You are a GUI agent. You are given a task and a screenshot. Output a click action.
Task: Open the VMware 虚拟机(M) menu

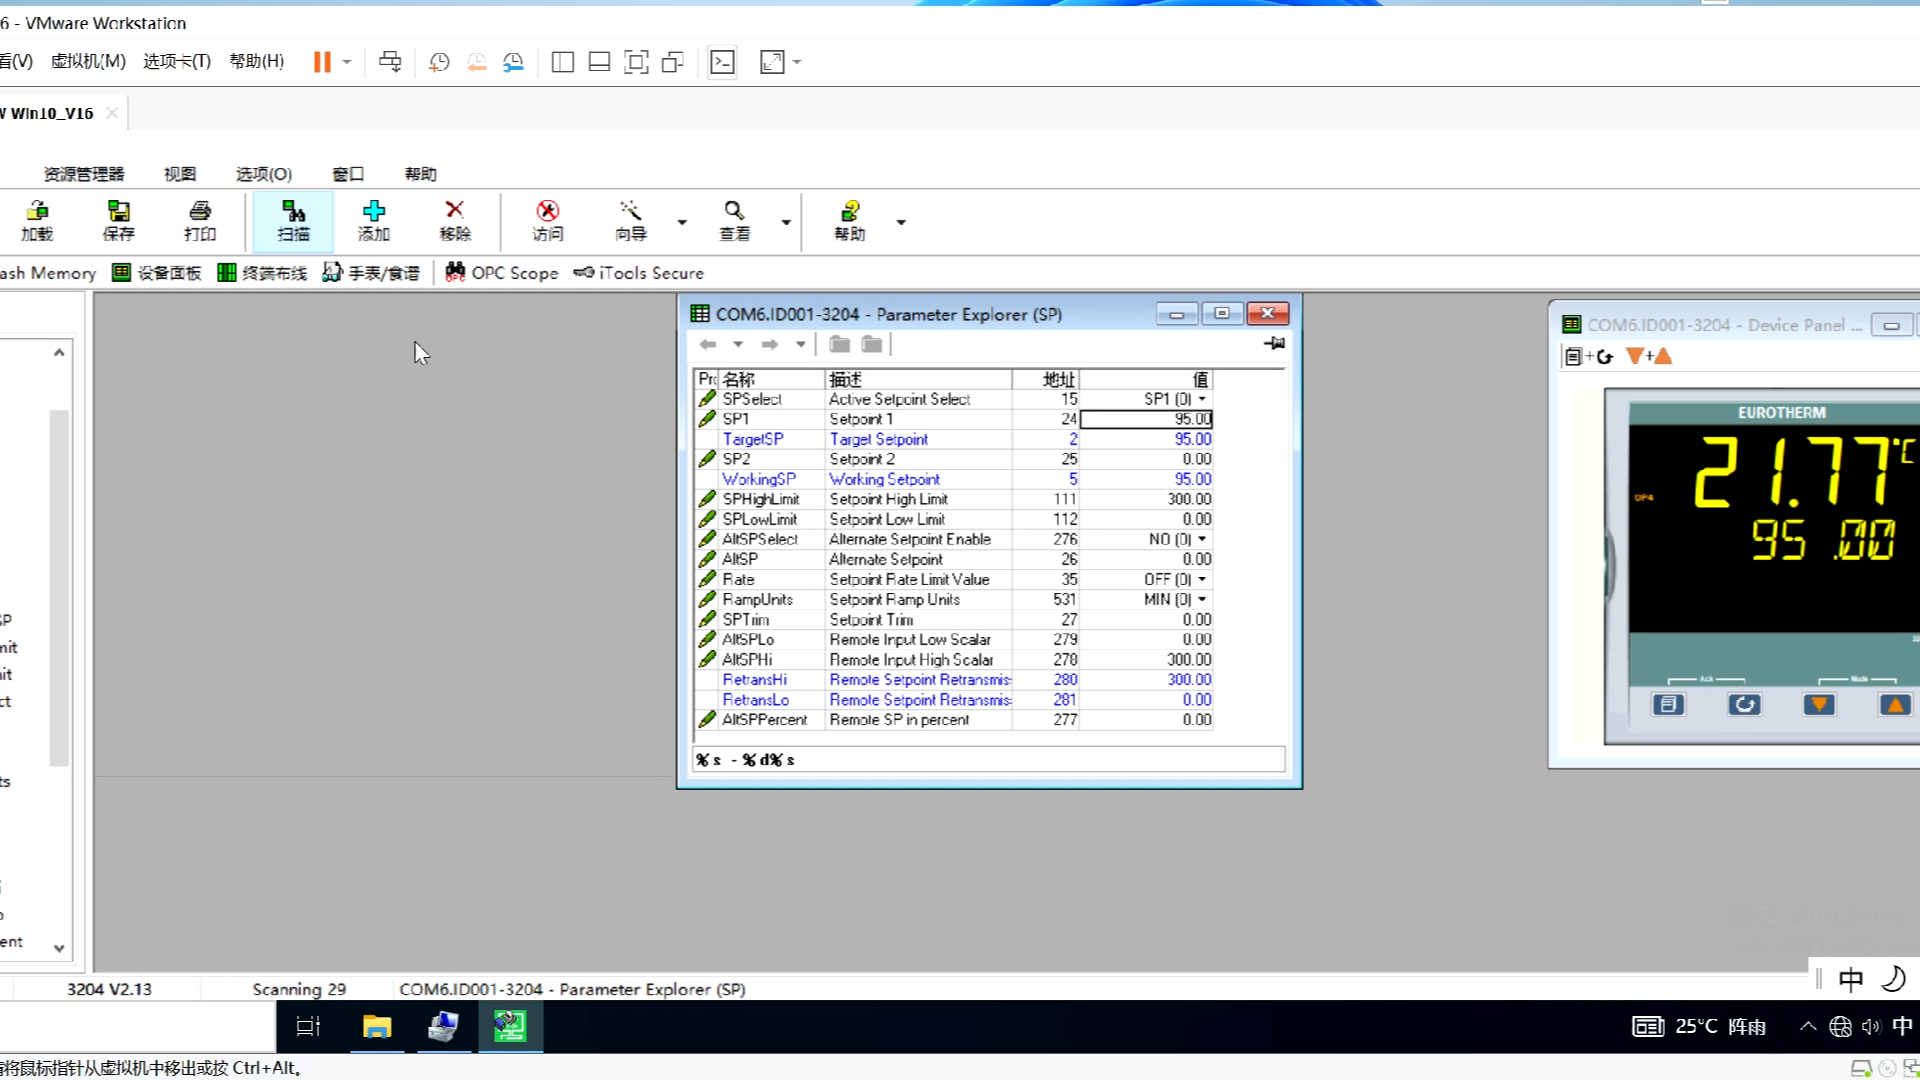(88, 61)
